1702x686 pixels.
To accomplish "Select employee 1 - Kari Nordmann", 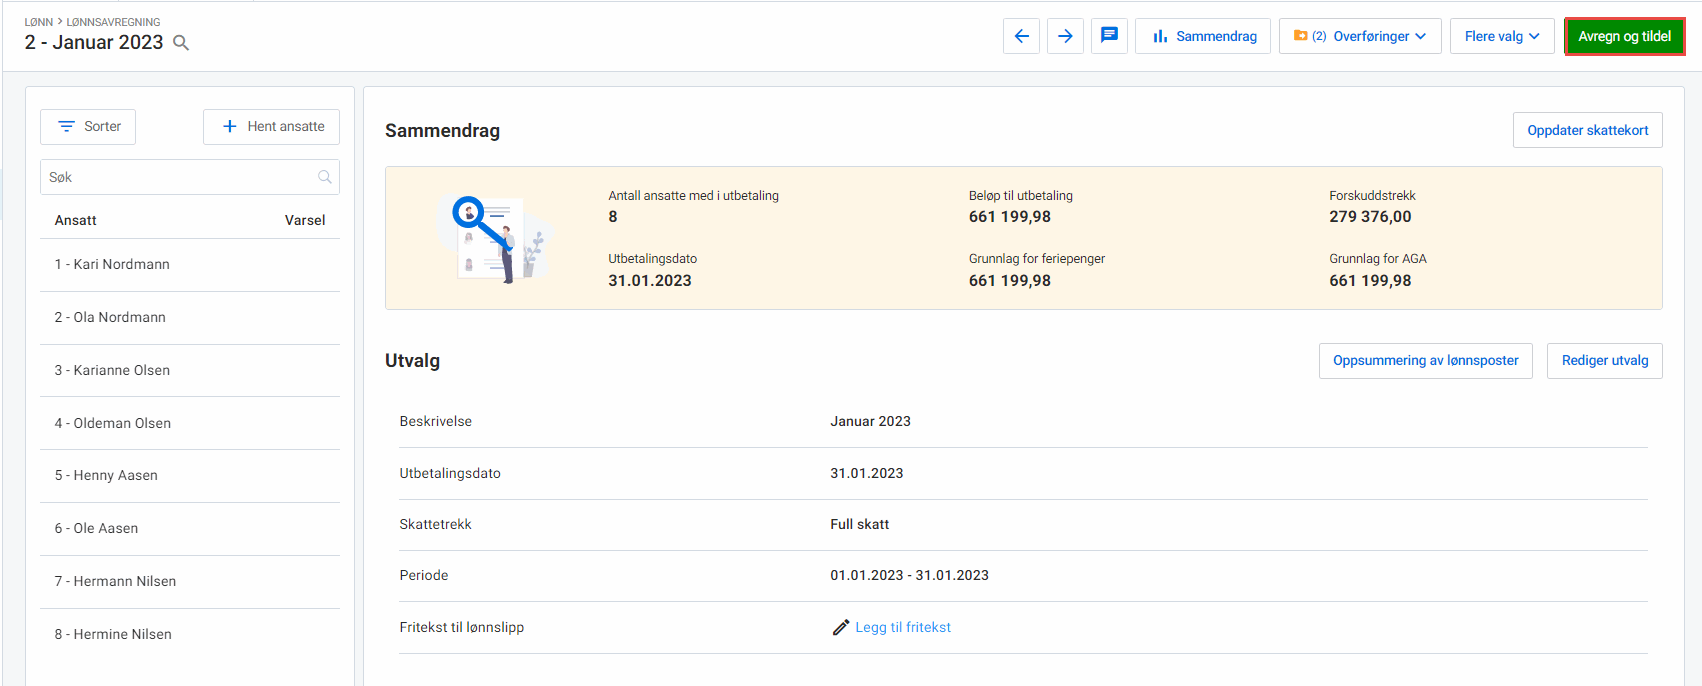I will coord(112,265).
